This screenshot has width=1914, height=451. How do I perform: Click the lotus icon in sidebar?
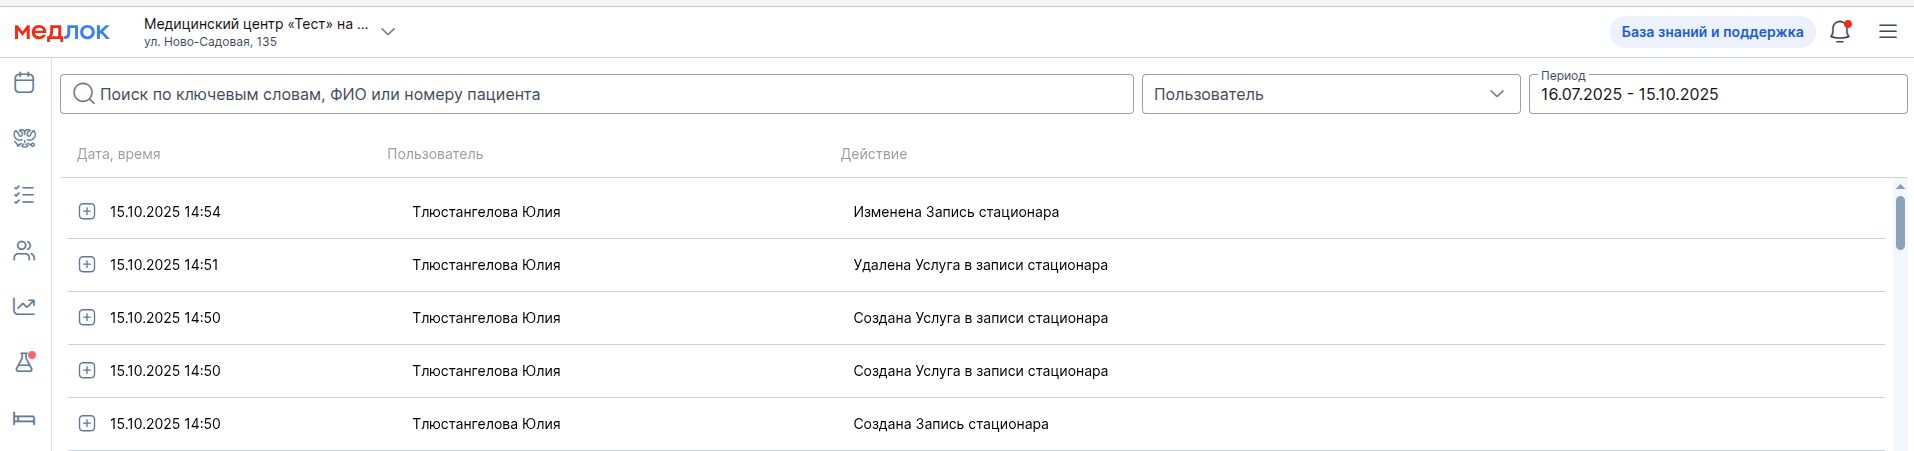(25, 138)
